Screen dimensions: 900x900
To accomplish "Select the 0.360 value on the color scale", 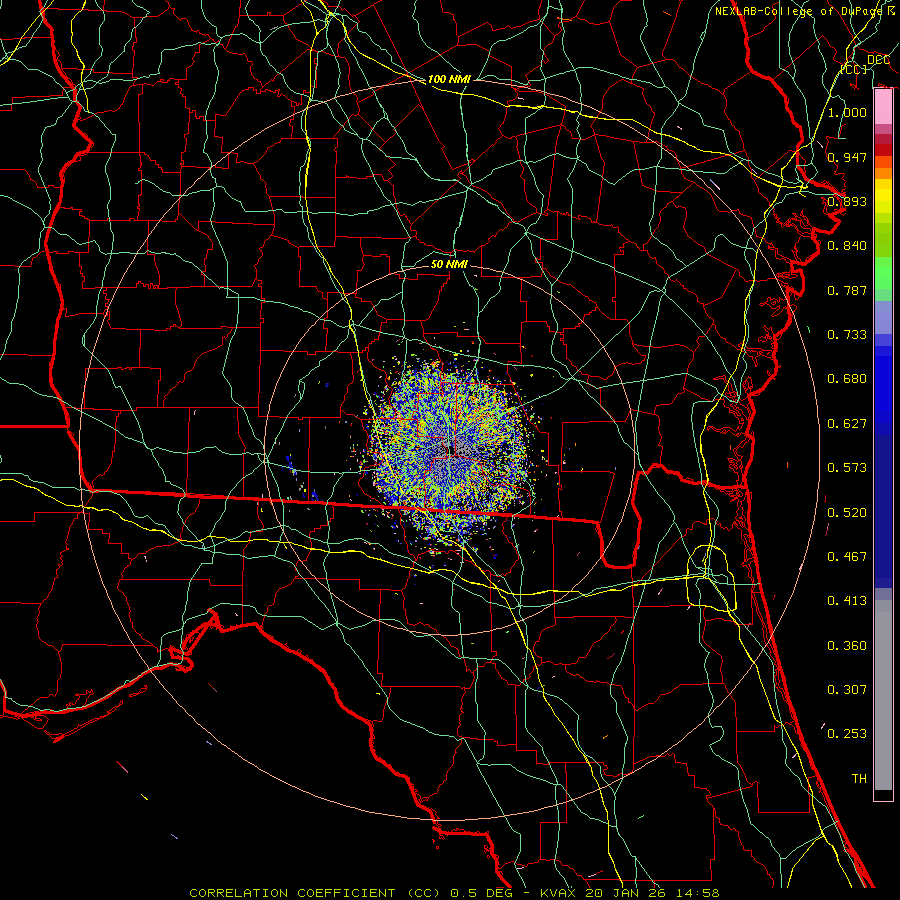I will 847,646.
